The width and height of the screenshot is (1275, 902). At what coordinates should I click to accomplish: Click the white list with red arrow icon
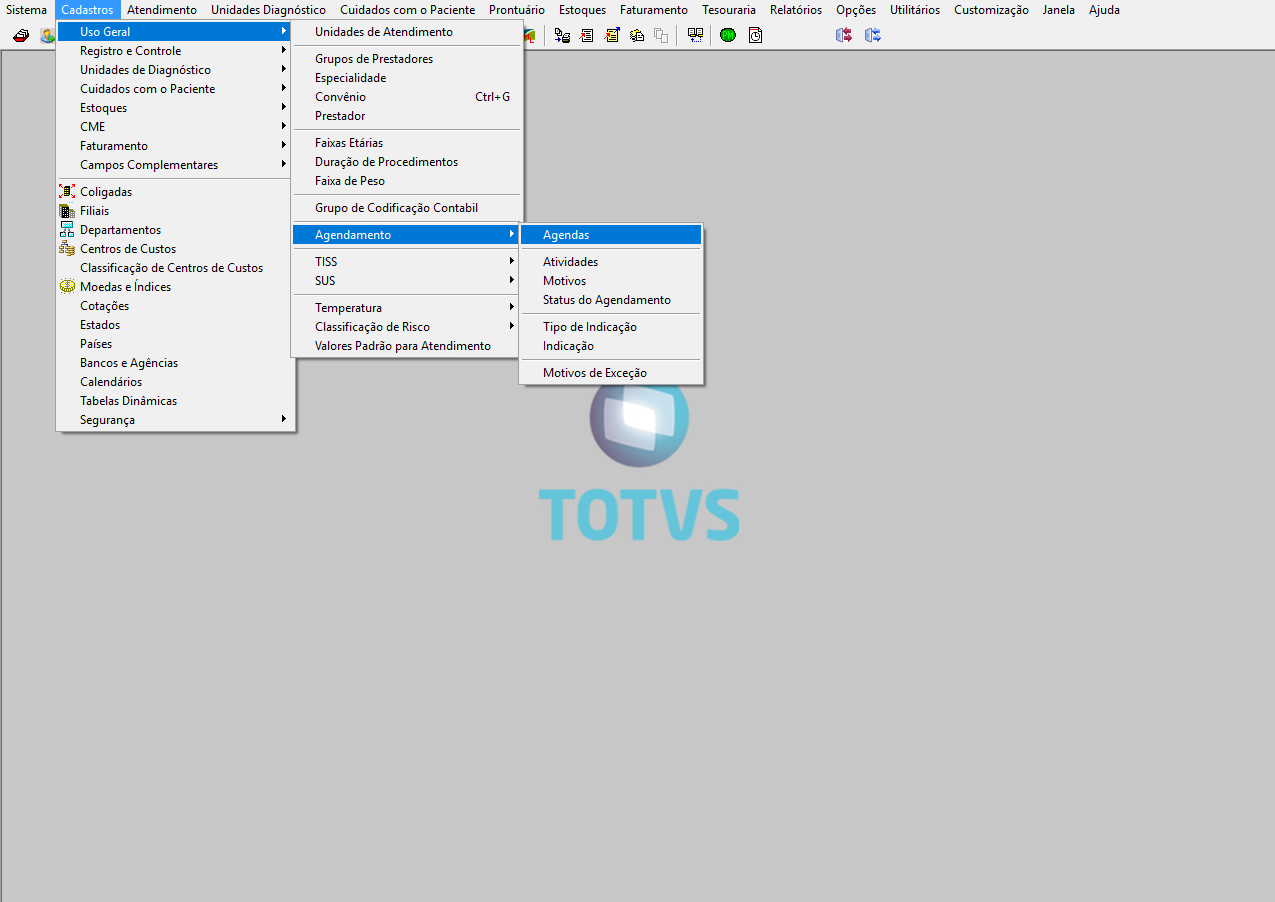click(587, 35)
